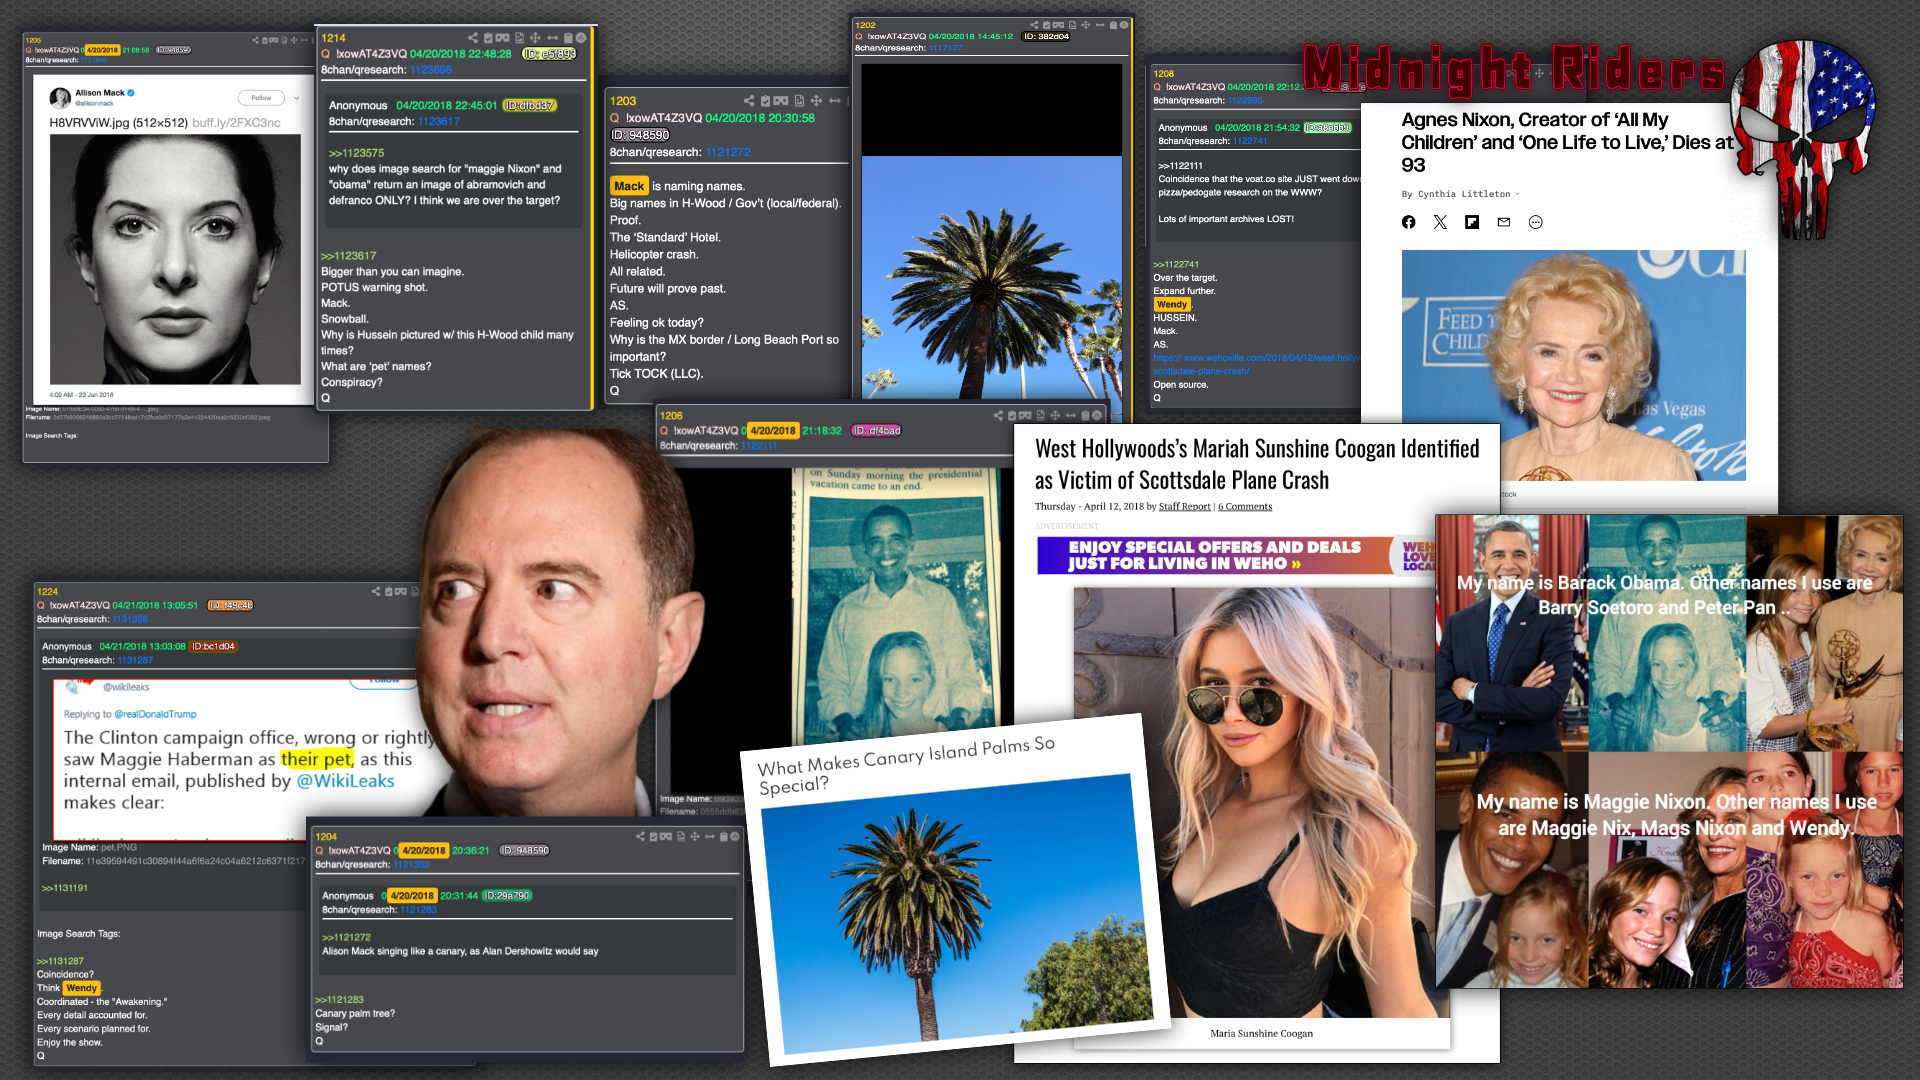Viewport: 1920px width, 1080px height.
Task: Open chevron menu beside tweet Follow button
Action: 296,98
